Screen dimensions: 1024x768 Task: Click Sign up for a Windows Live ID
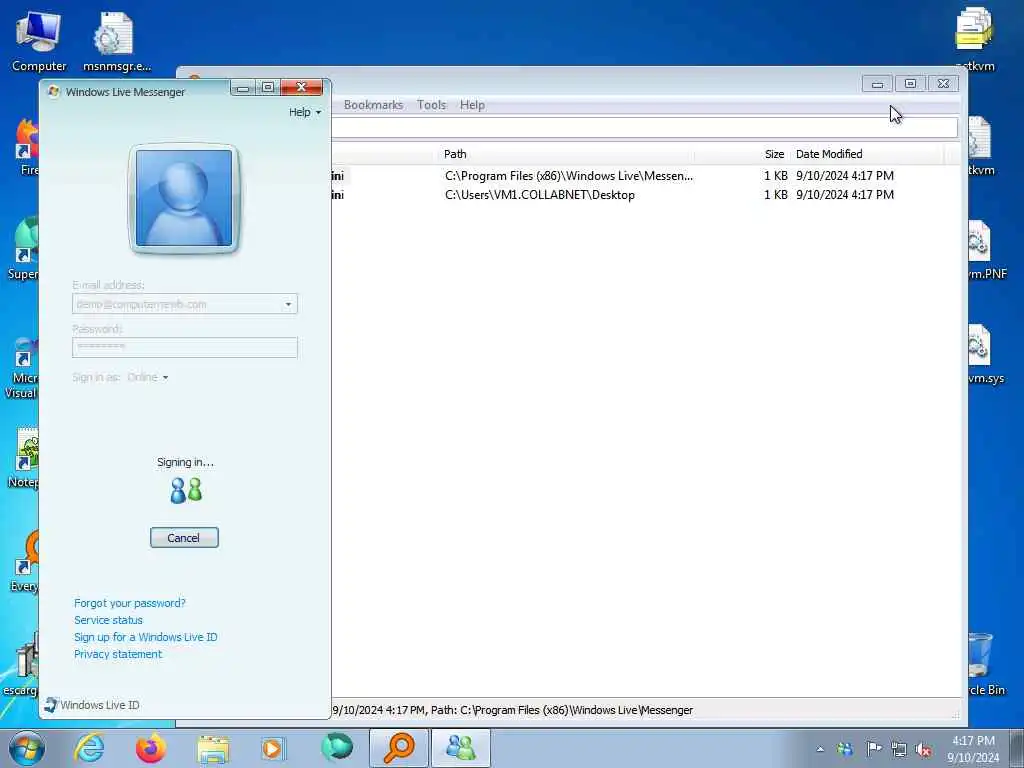click(x=146, y=637)
